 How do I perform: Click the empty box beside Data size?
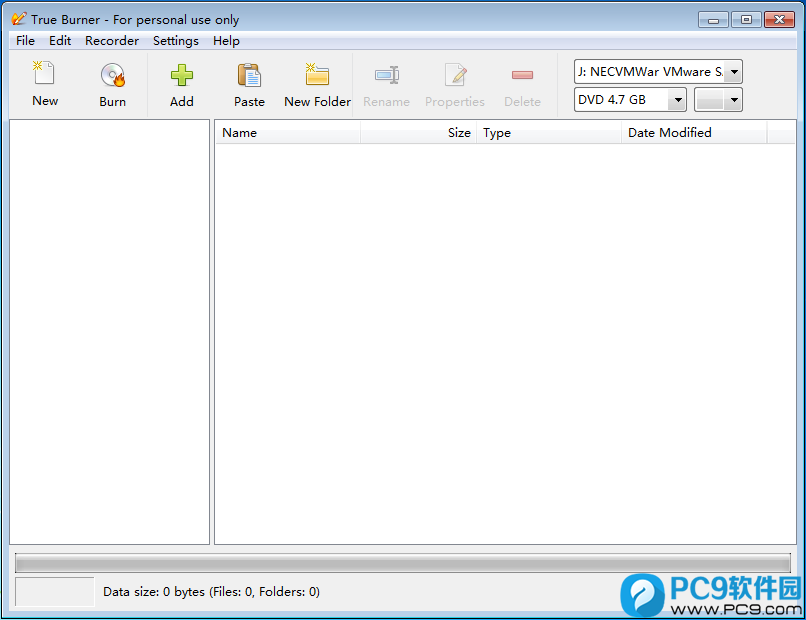(54, 592)
